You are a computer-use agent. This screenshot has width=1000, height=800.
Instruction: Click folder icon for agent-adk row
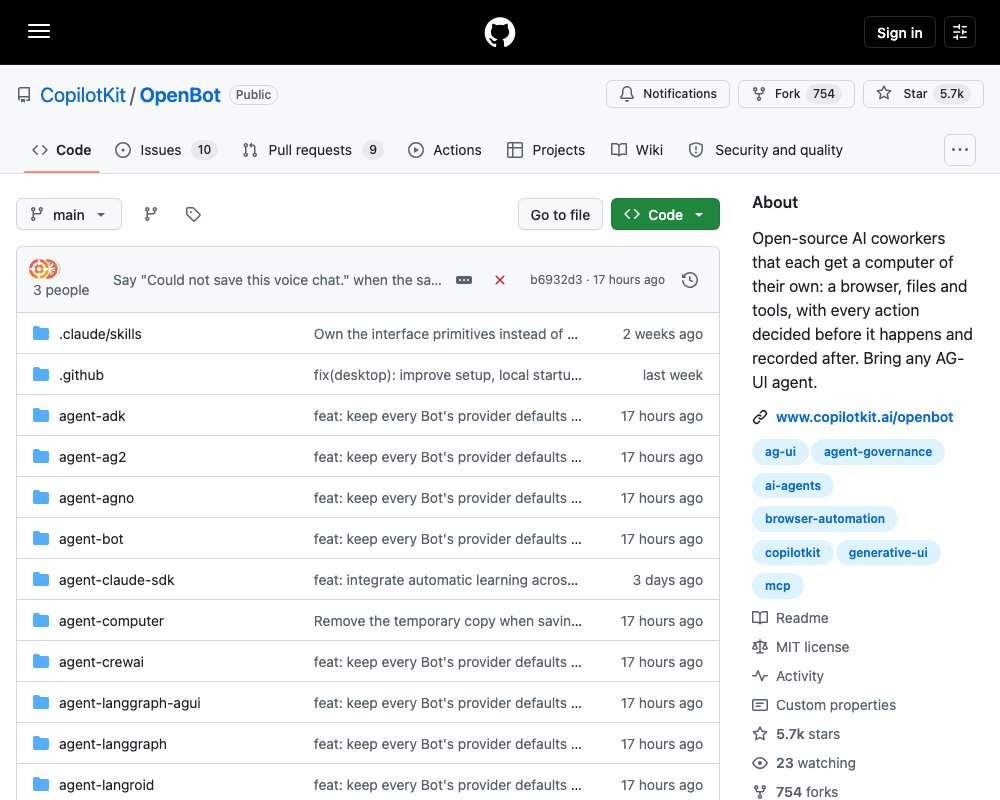(41, 415)
